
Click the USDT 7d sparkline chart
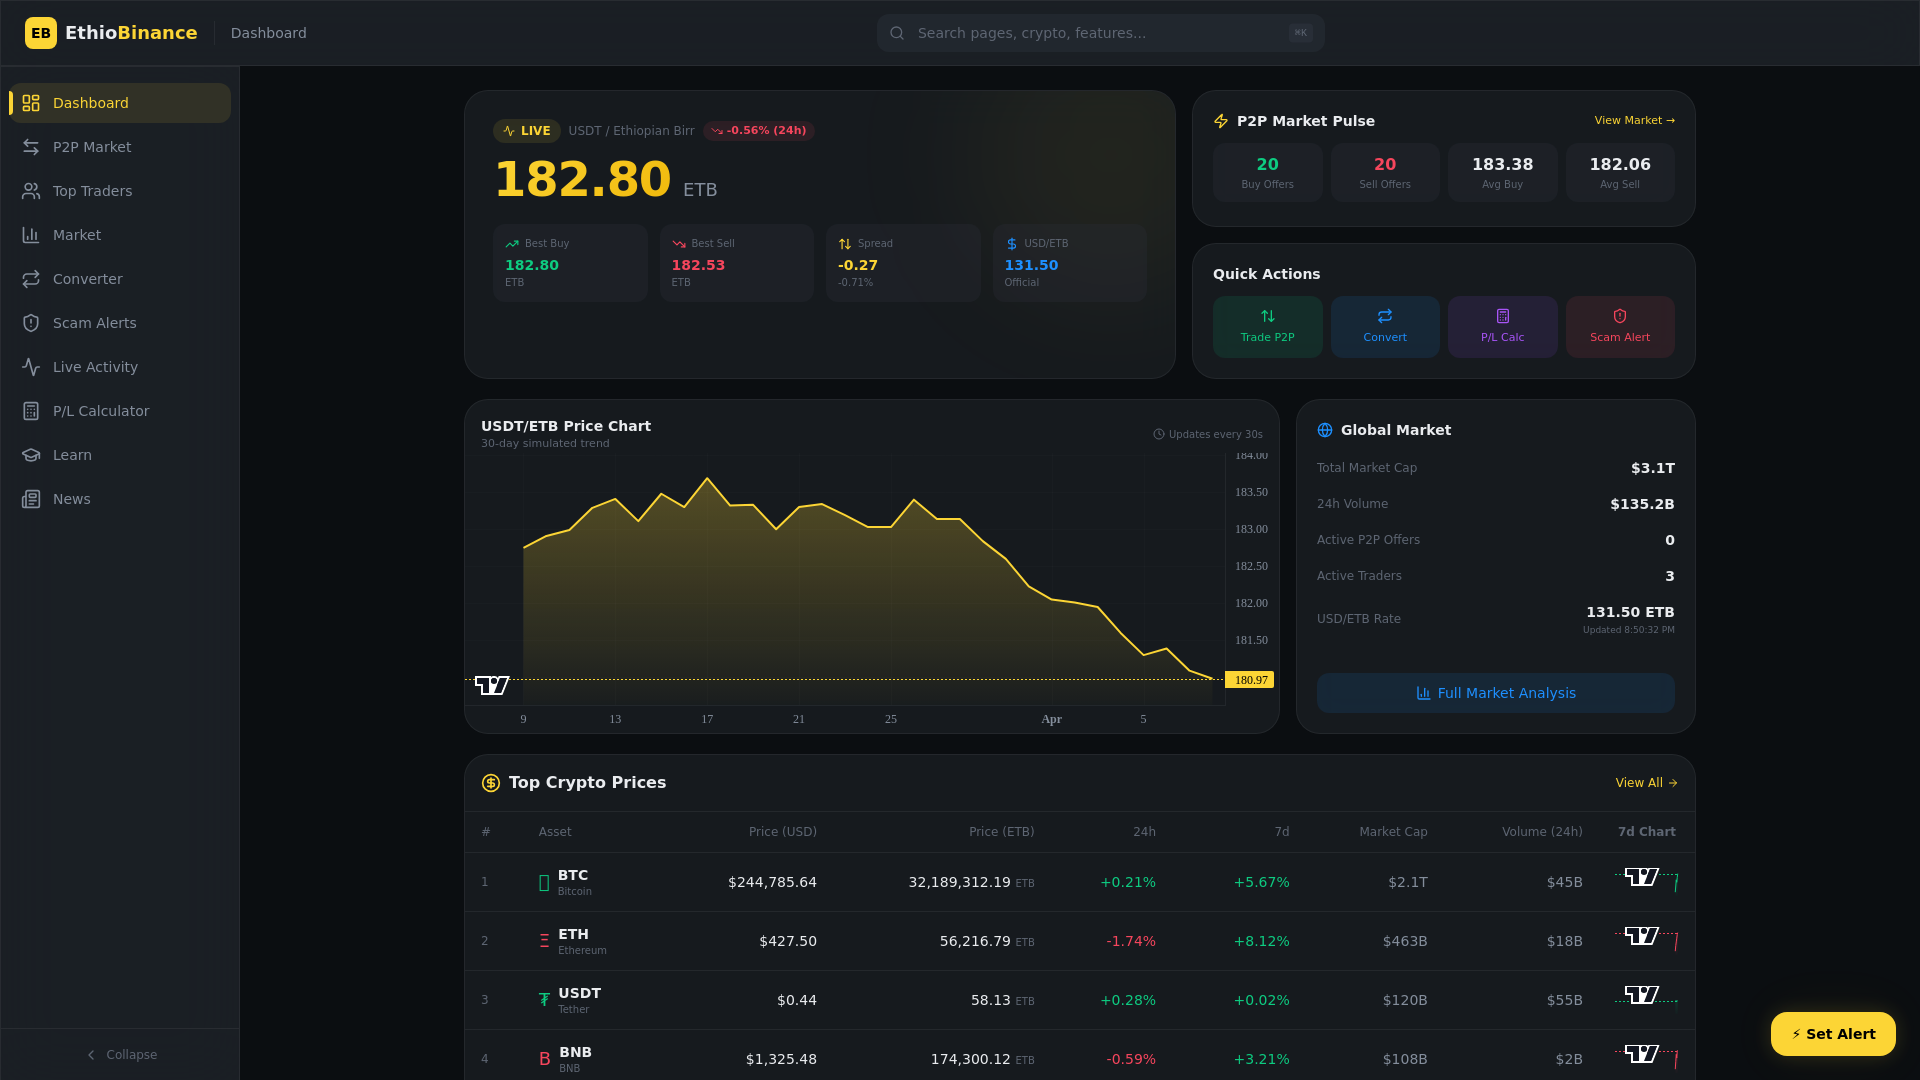[1646, 998]
